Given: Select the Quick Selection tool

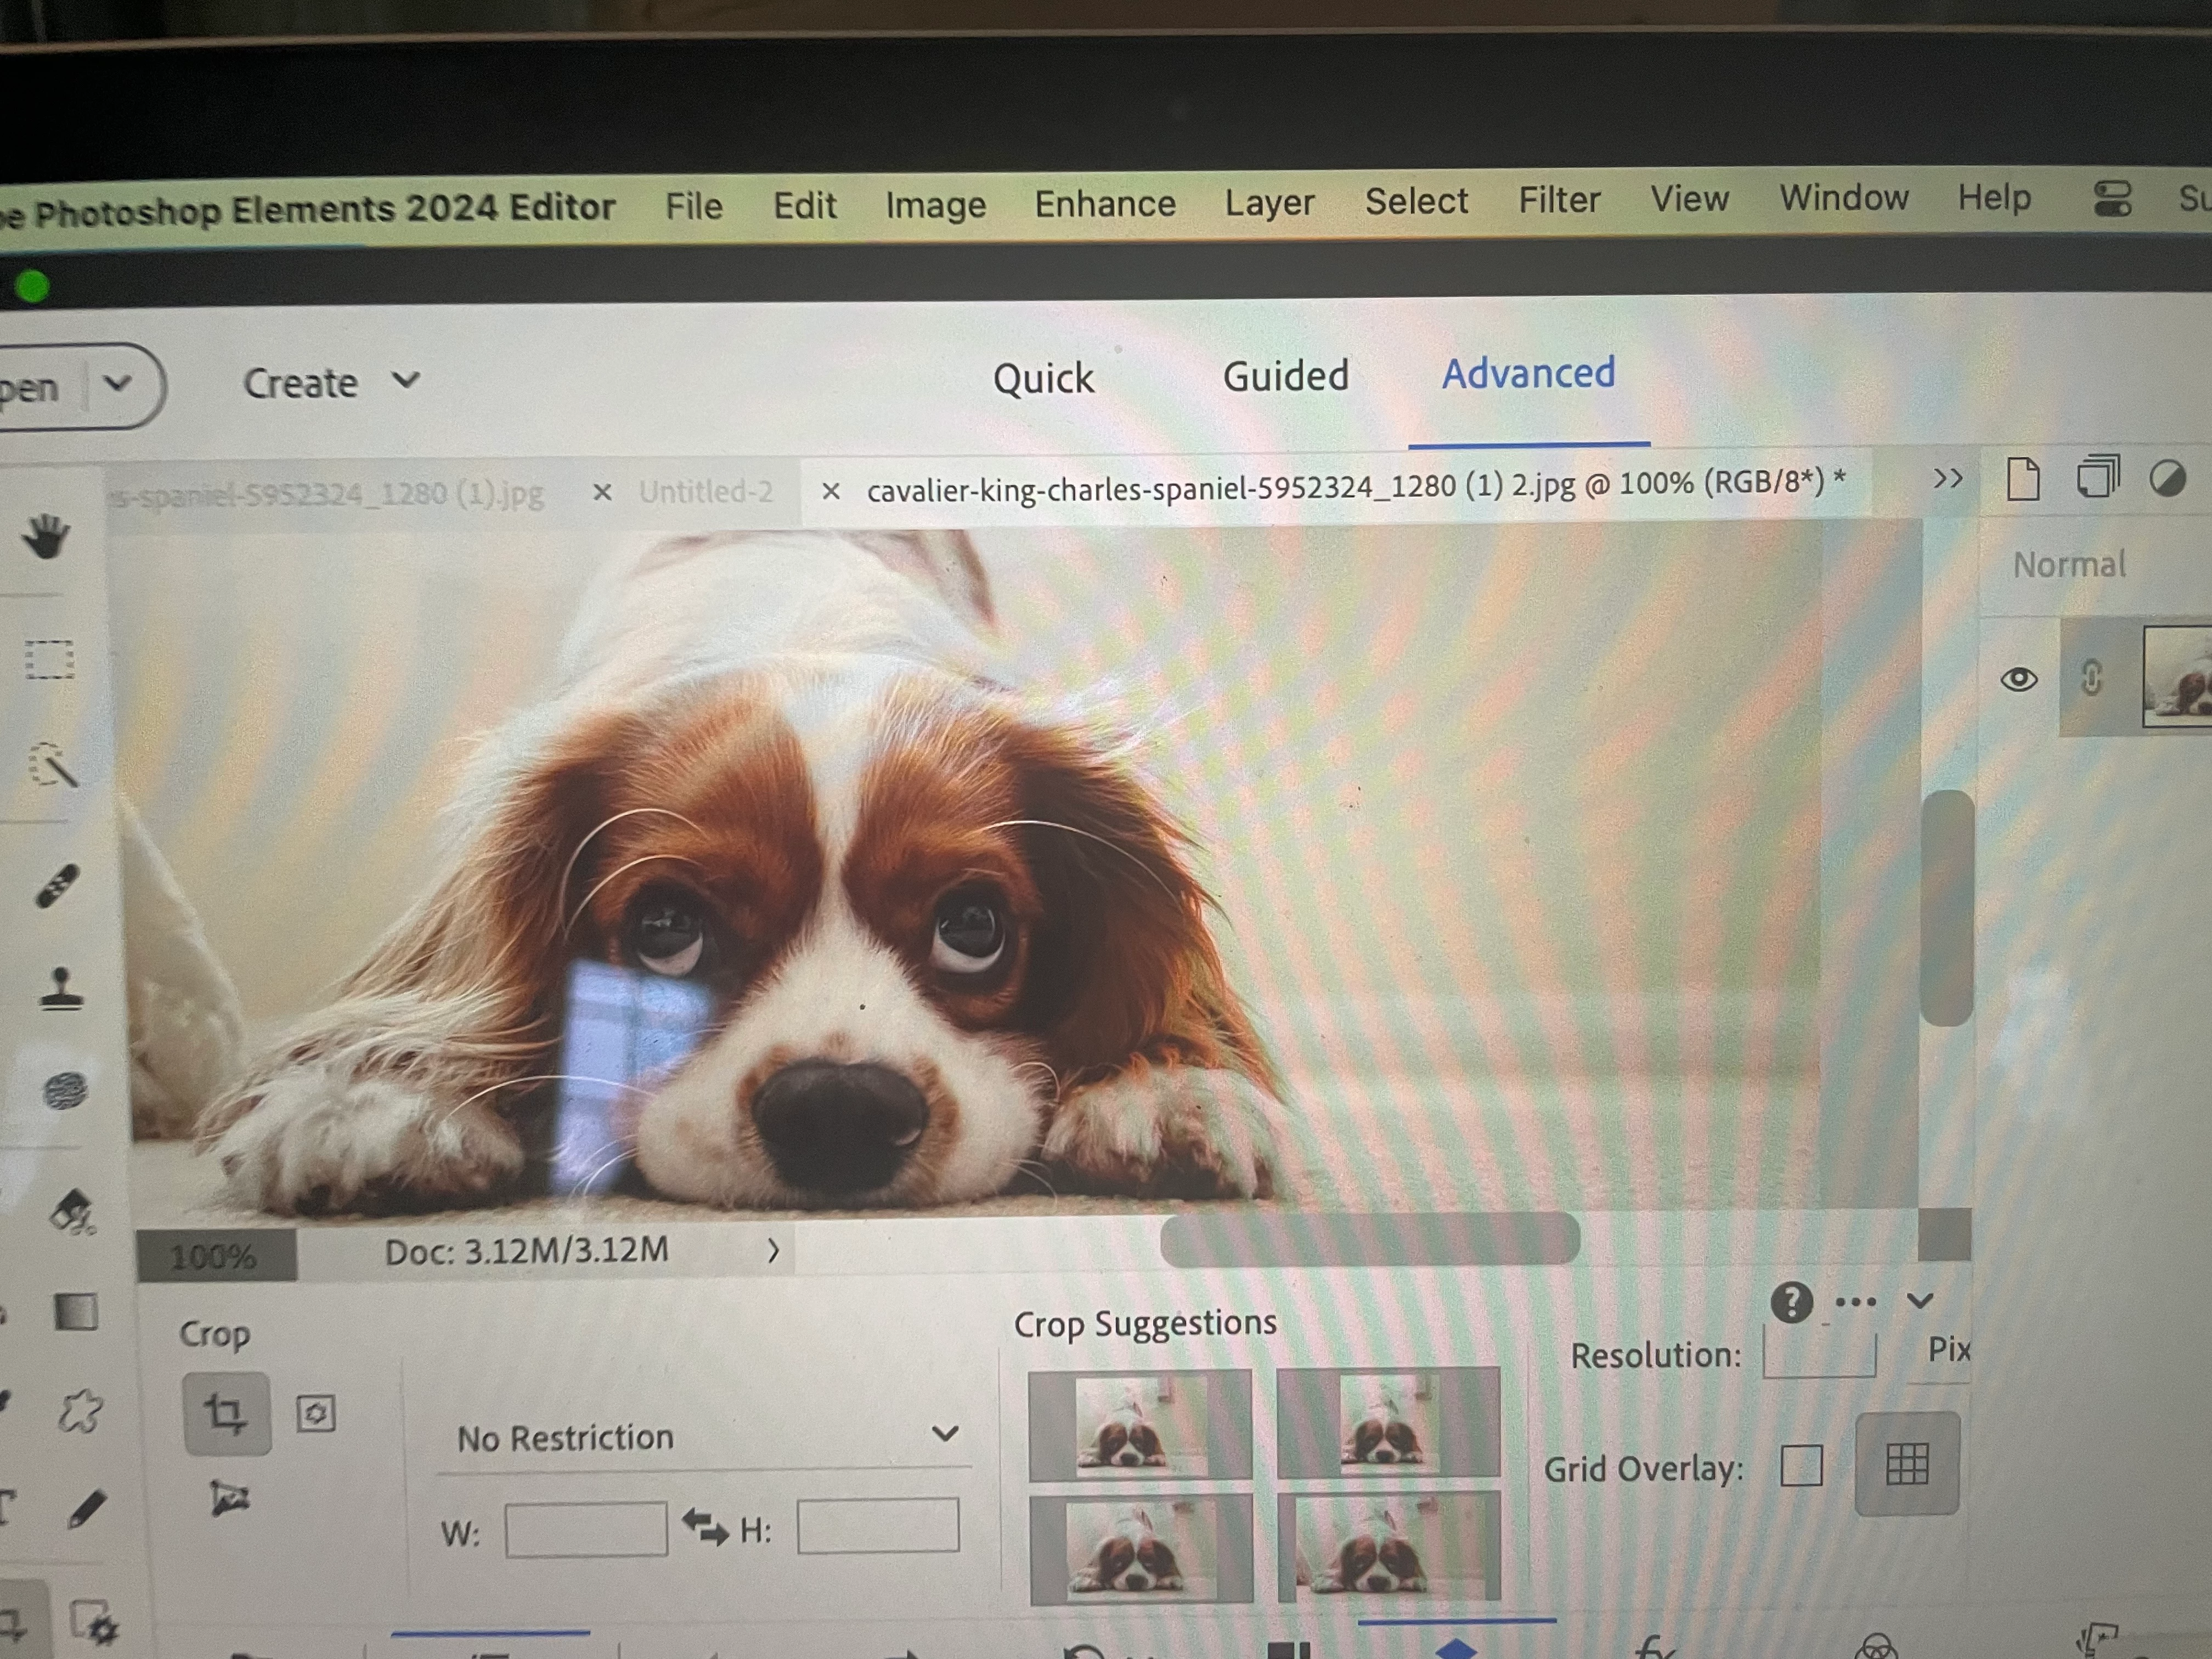Looking at the screenshot, I should (52, 768).
